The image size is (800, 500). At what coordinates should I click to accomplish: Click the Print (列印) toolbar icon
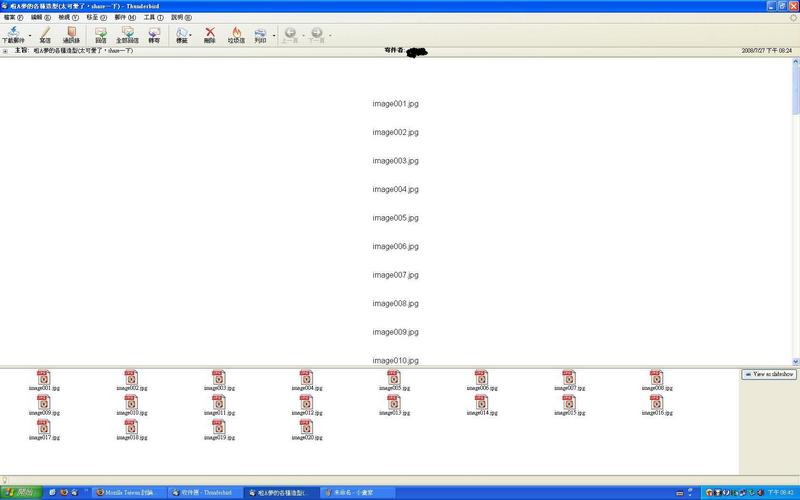tap(260, 32)
